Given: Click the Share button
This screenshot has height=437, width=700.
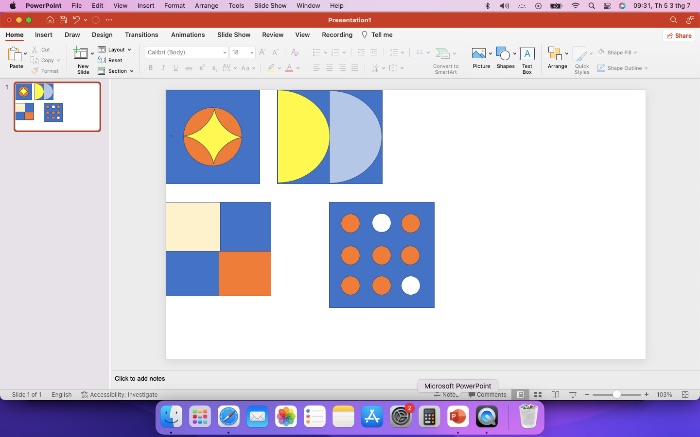Looking at the screenshot, I should coord(679,35).
